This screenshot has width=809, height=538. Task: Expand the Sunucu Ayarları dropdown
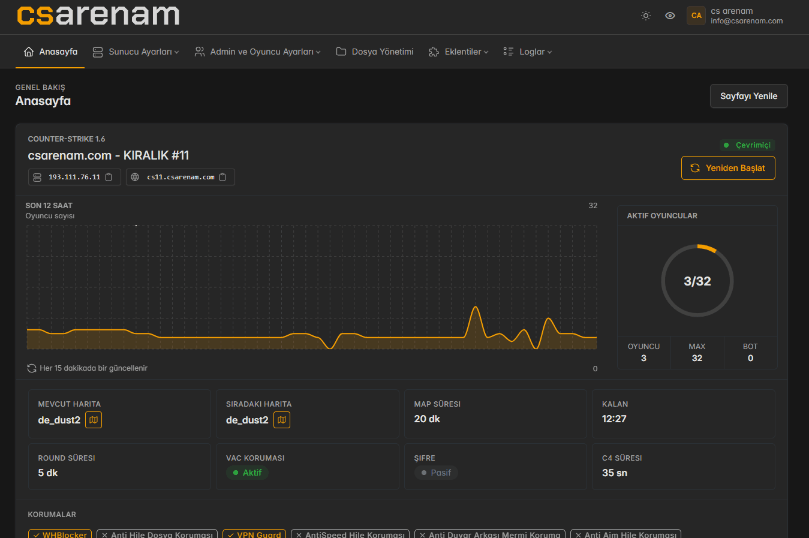click(x=136, y=52)
